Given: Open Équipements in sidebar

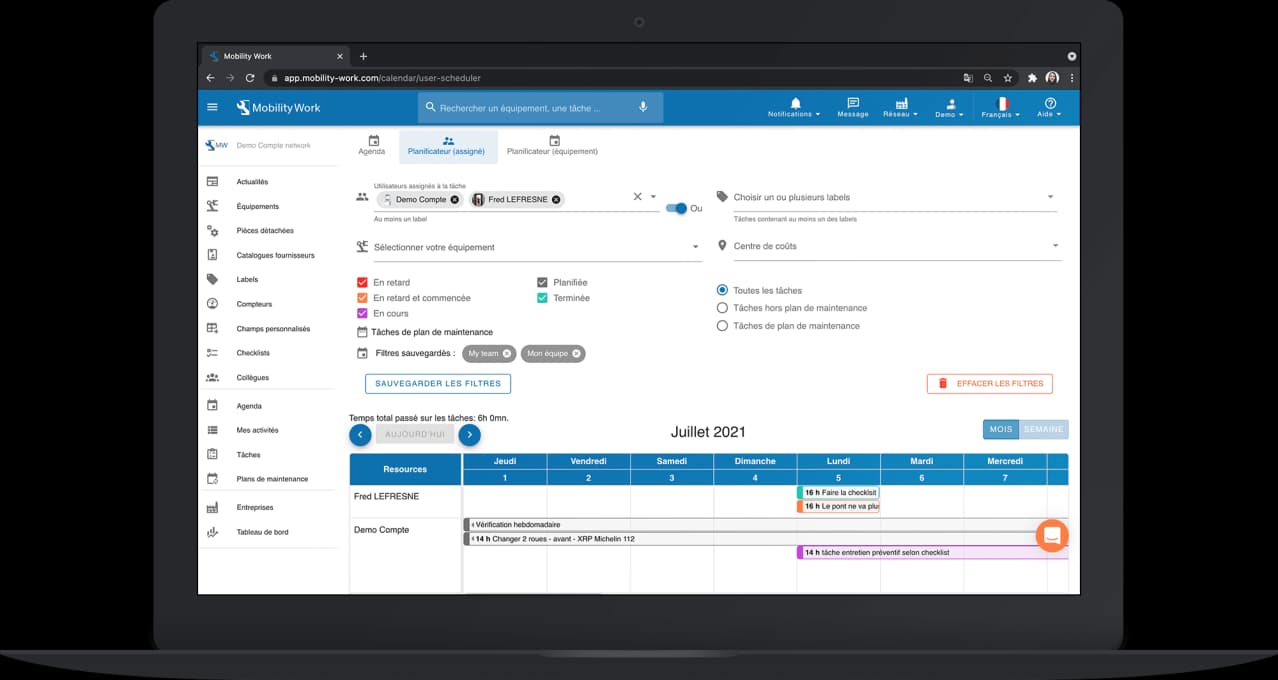Looking at the screenshot, I should 258,206.
